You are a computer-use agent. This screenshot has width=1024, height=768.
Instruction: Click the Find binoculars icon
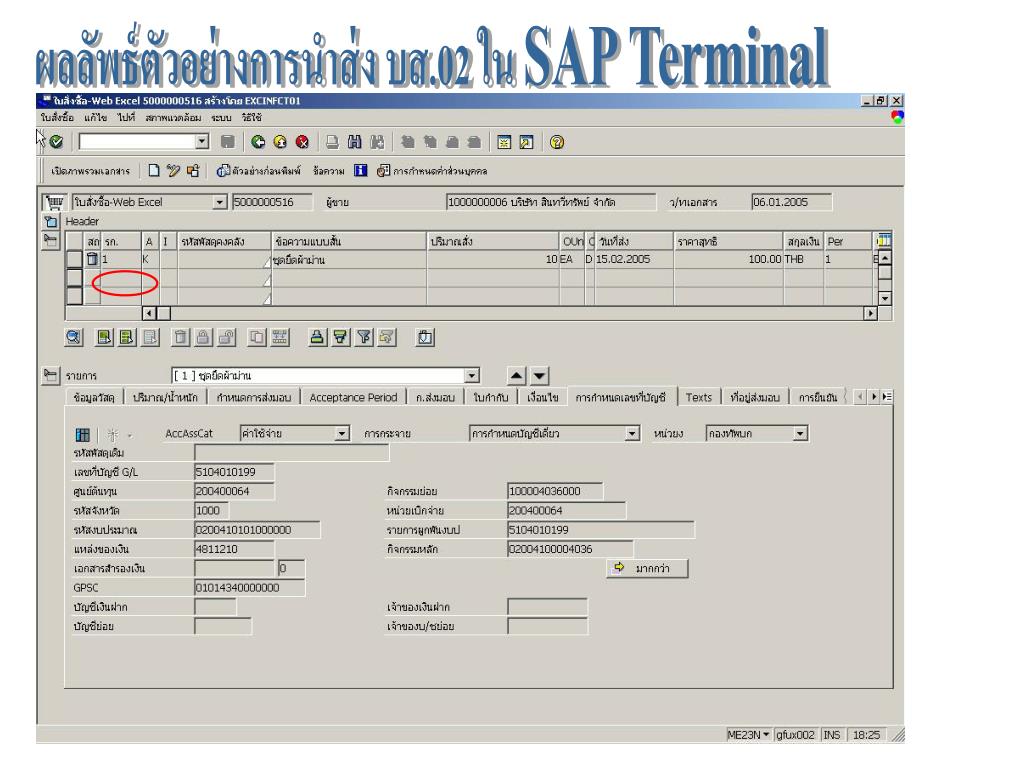click(355, 142)
